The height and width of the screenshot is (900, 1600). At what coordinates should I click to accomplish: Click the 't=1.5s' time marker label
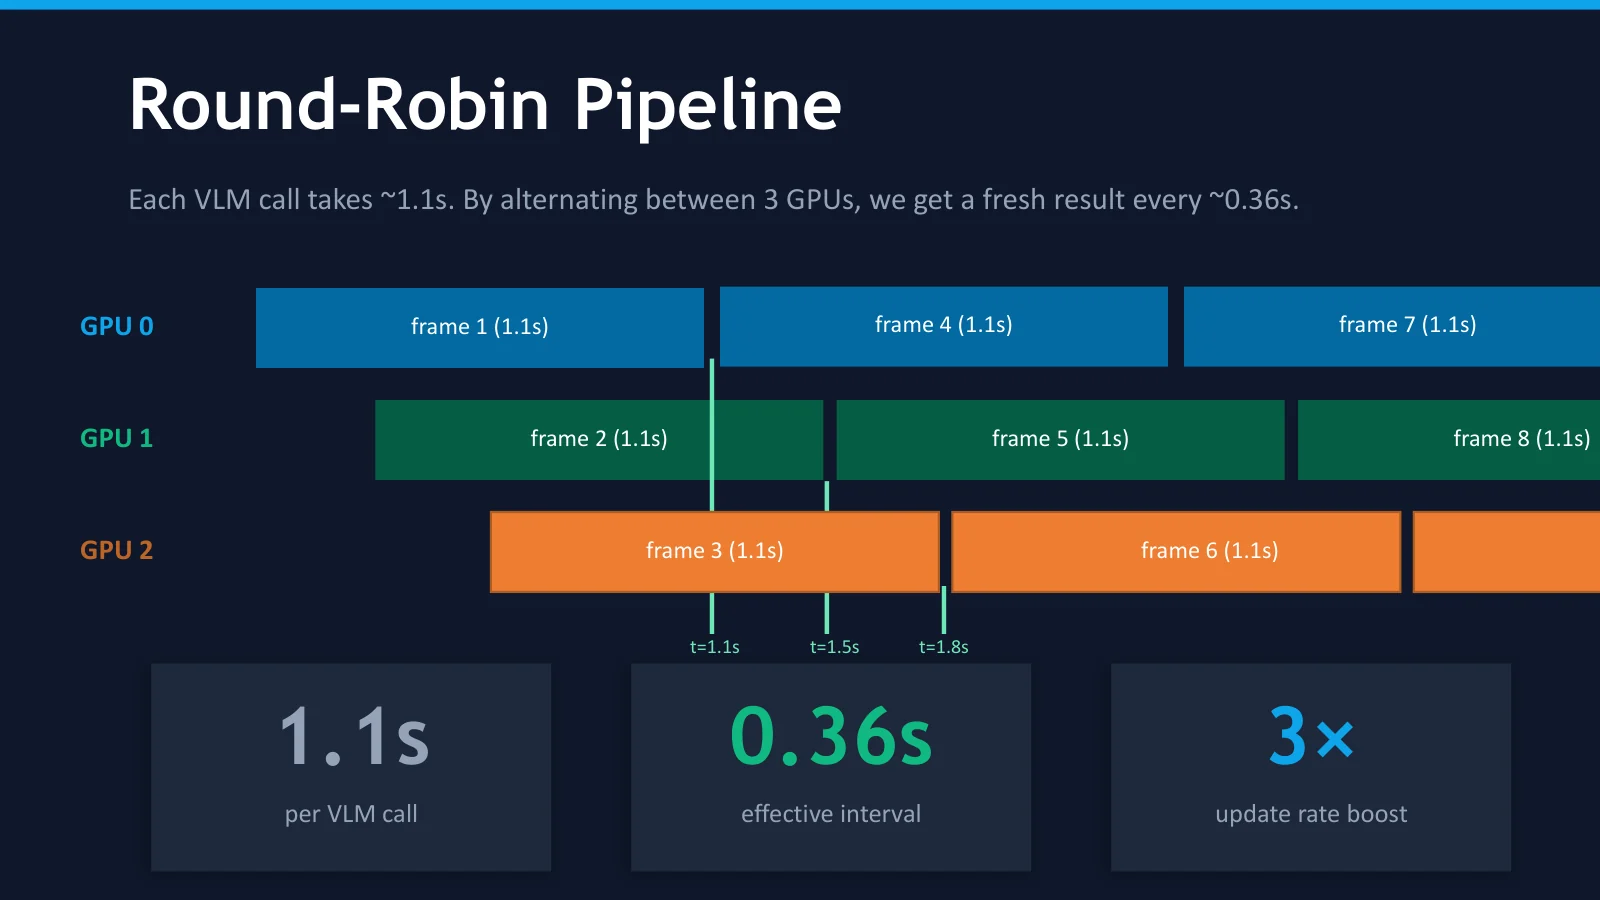[835, 647]
